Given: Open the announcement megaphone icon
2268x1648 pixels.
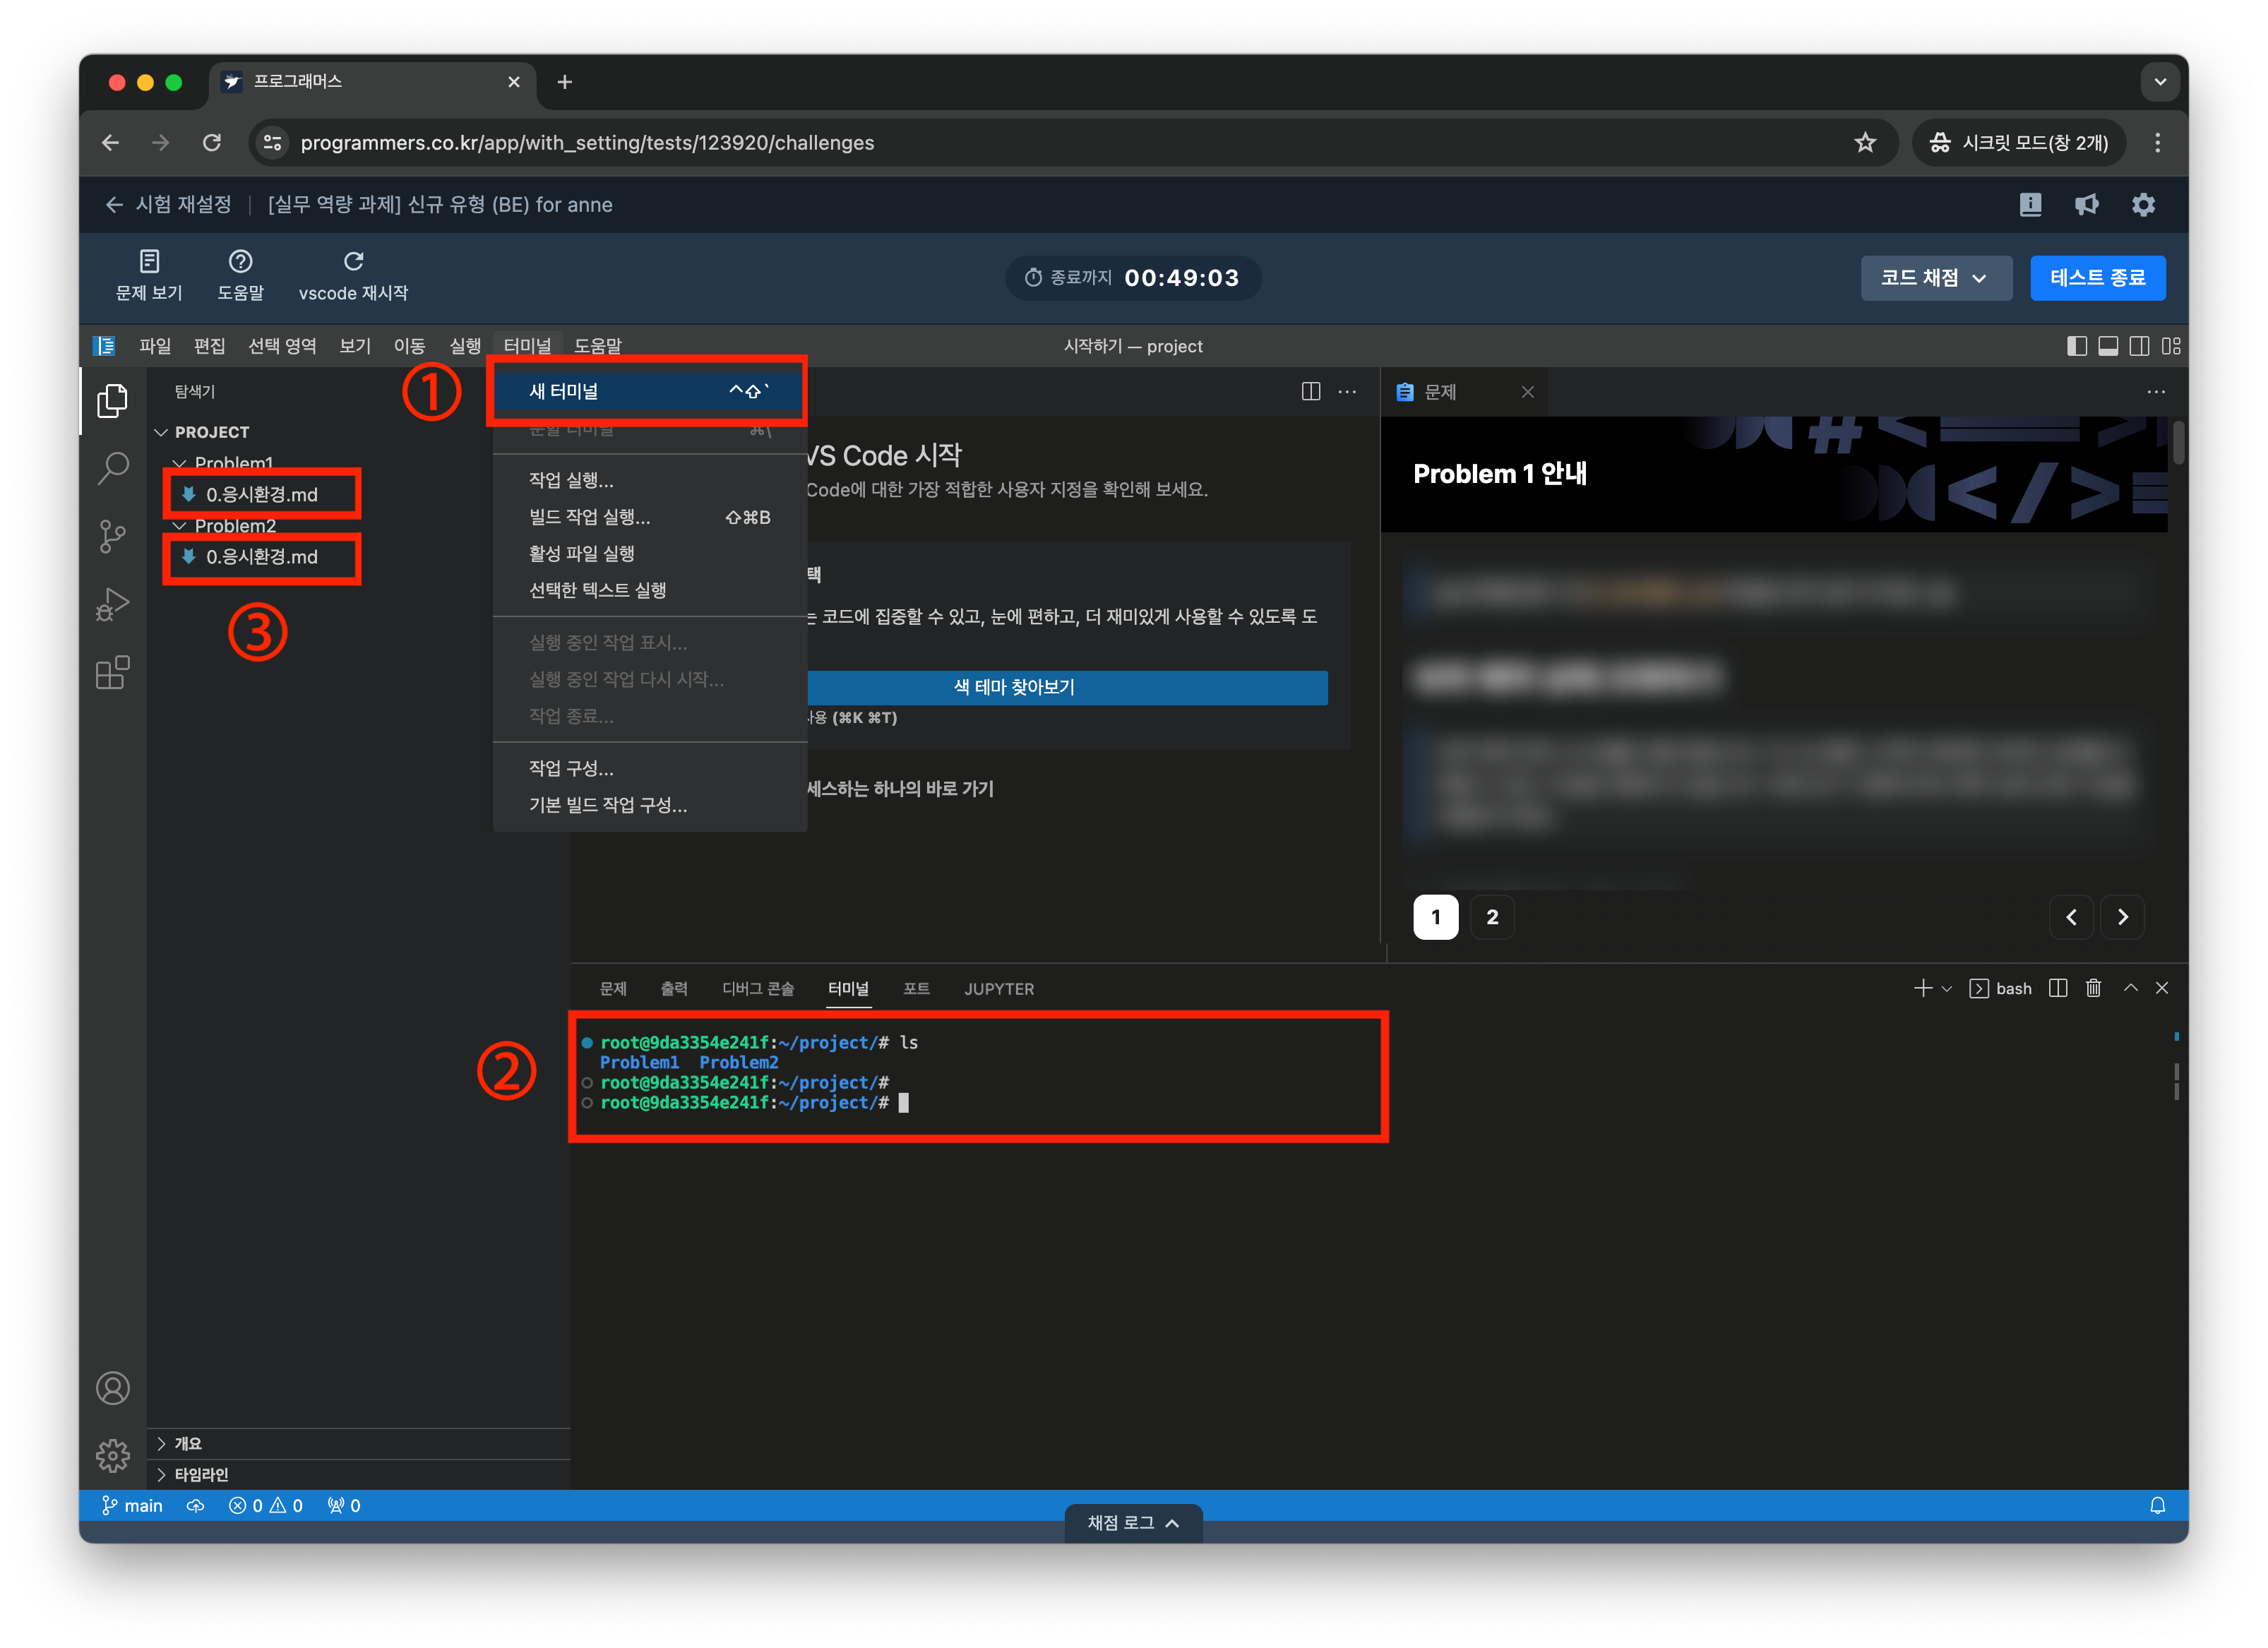Looking at the screenshot, I should 2087,205.
